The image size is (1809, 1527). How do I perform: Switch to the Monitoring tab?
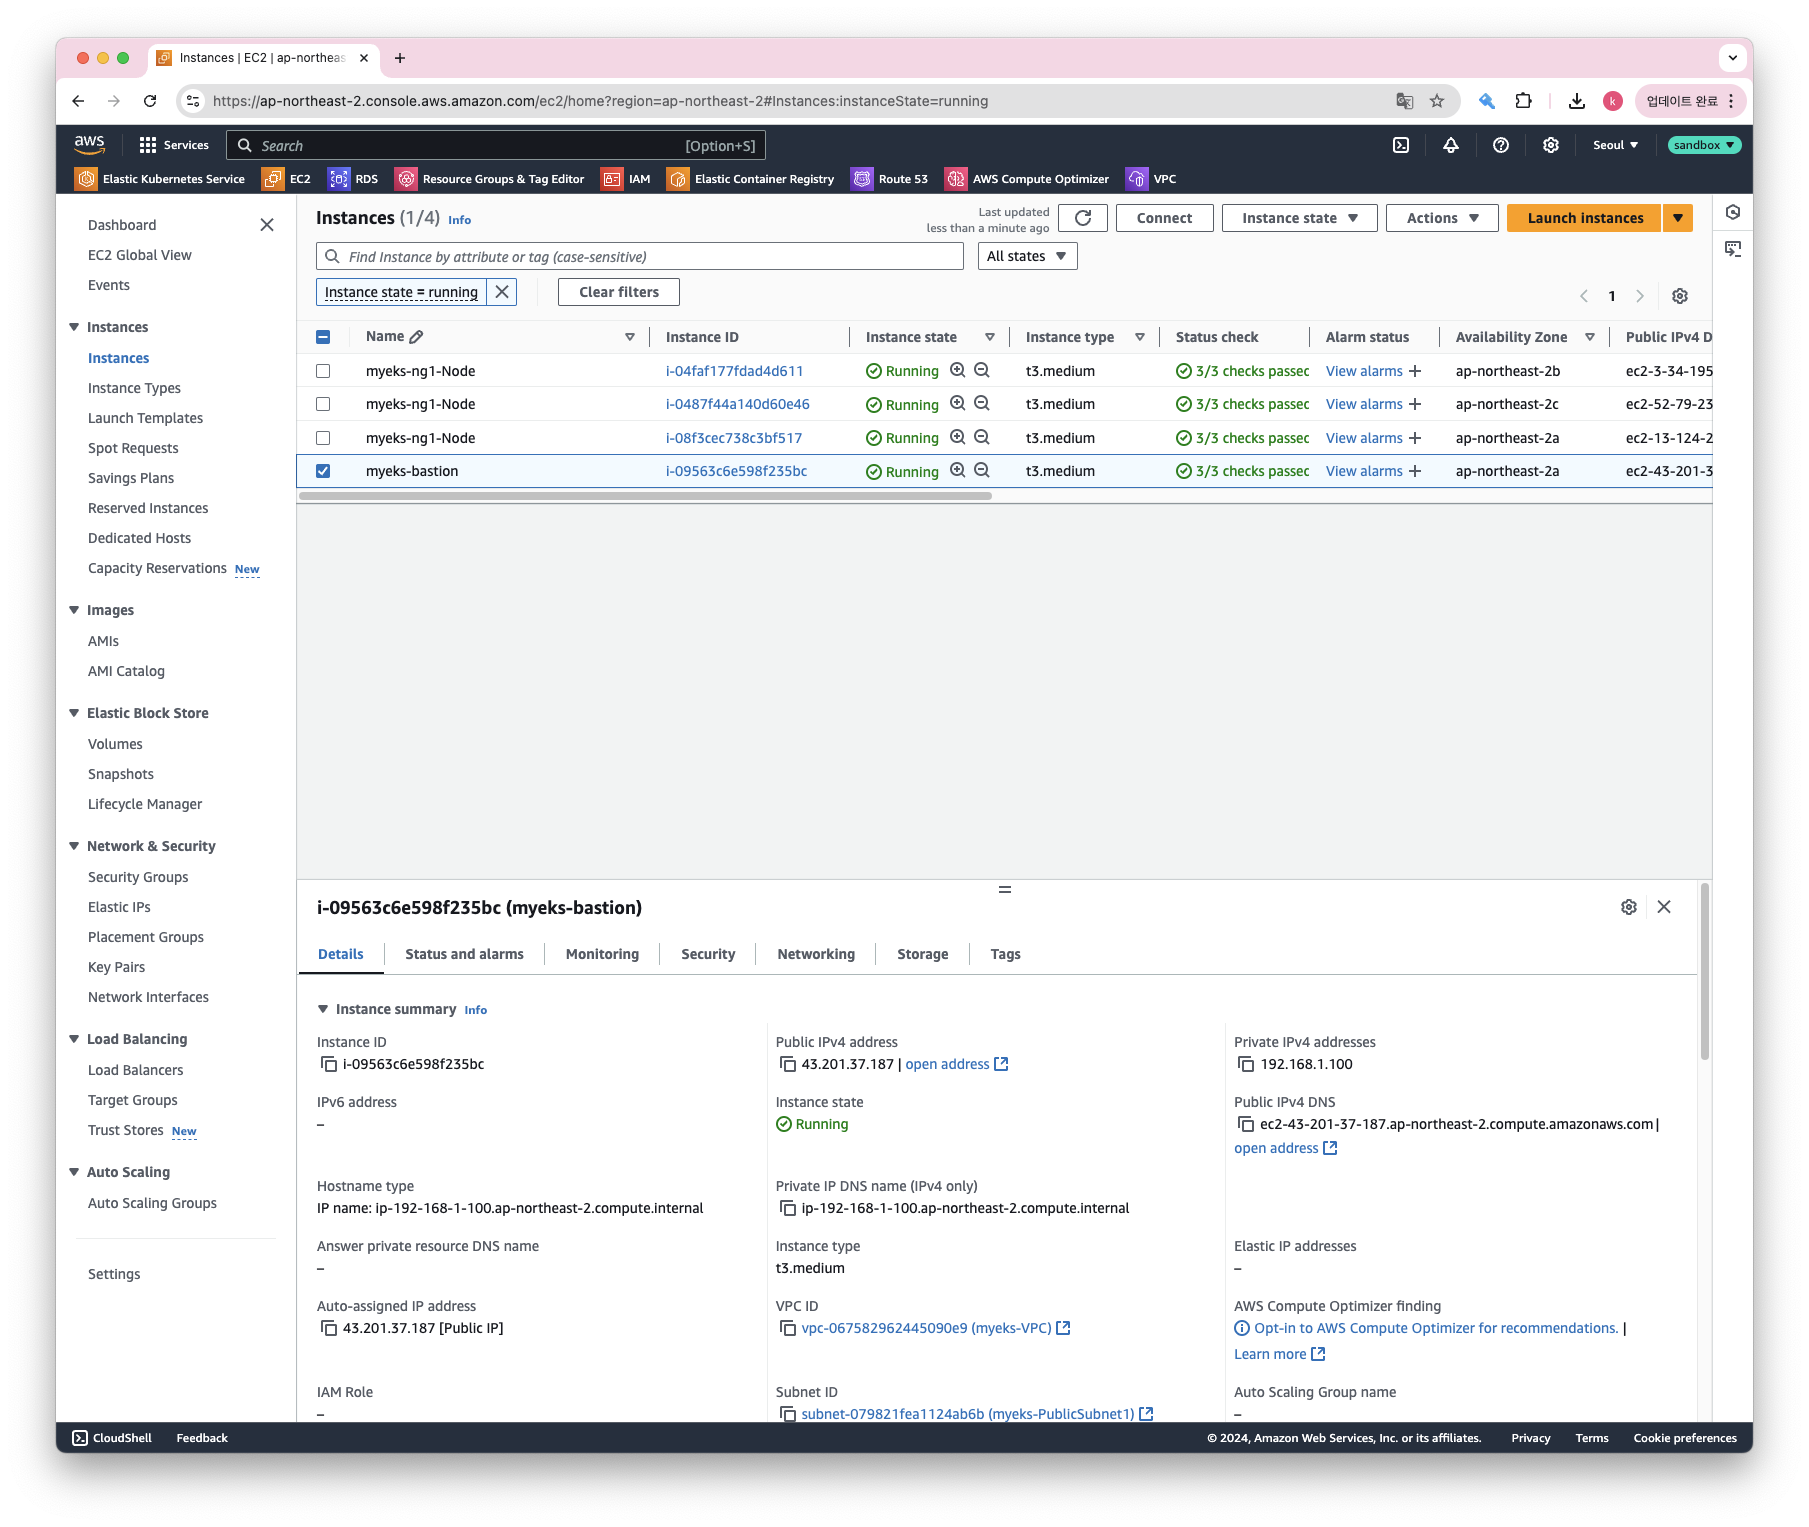[x=602, y=954]
